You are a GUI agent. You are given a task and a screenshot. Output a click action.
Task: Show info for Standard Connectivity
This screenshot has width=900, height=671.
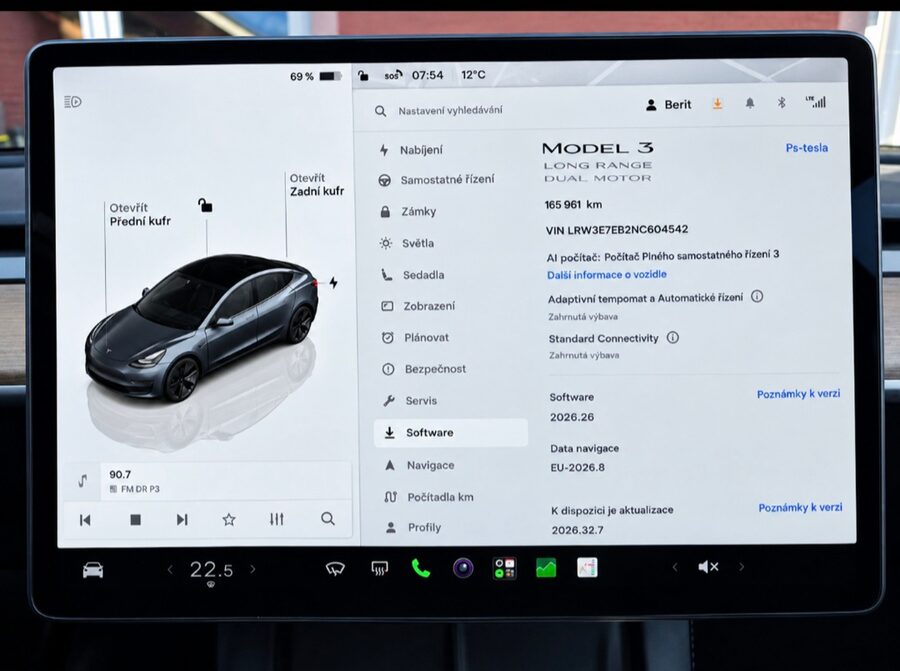tap(673, 338)
